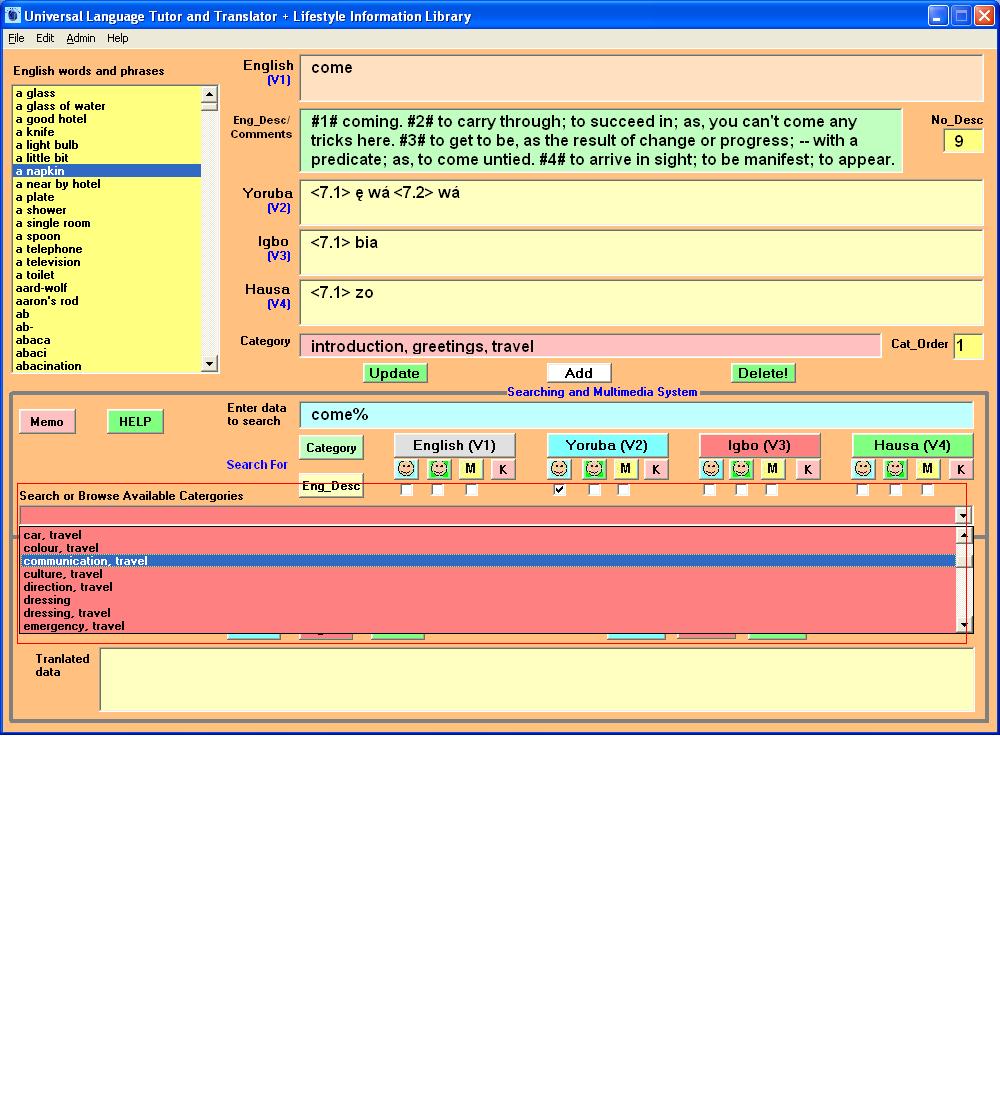
Task: Click the 'Enter data to search' input field
Action: [636, 415]
